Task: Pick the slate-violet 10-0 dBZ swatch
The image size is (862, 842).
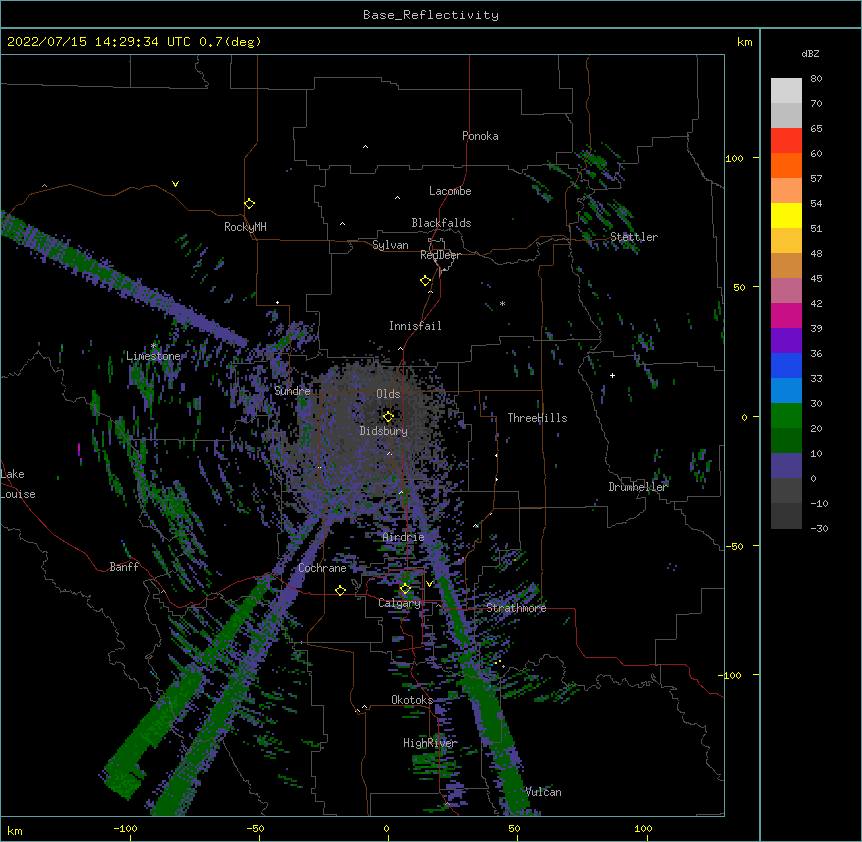Action: pos(786,466)
